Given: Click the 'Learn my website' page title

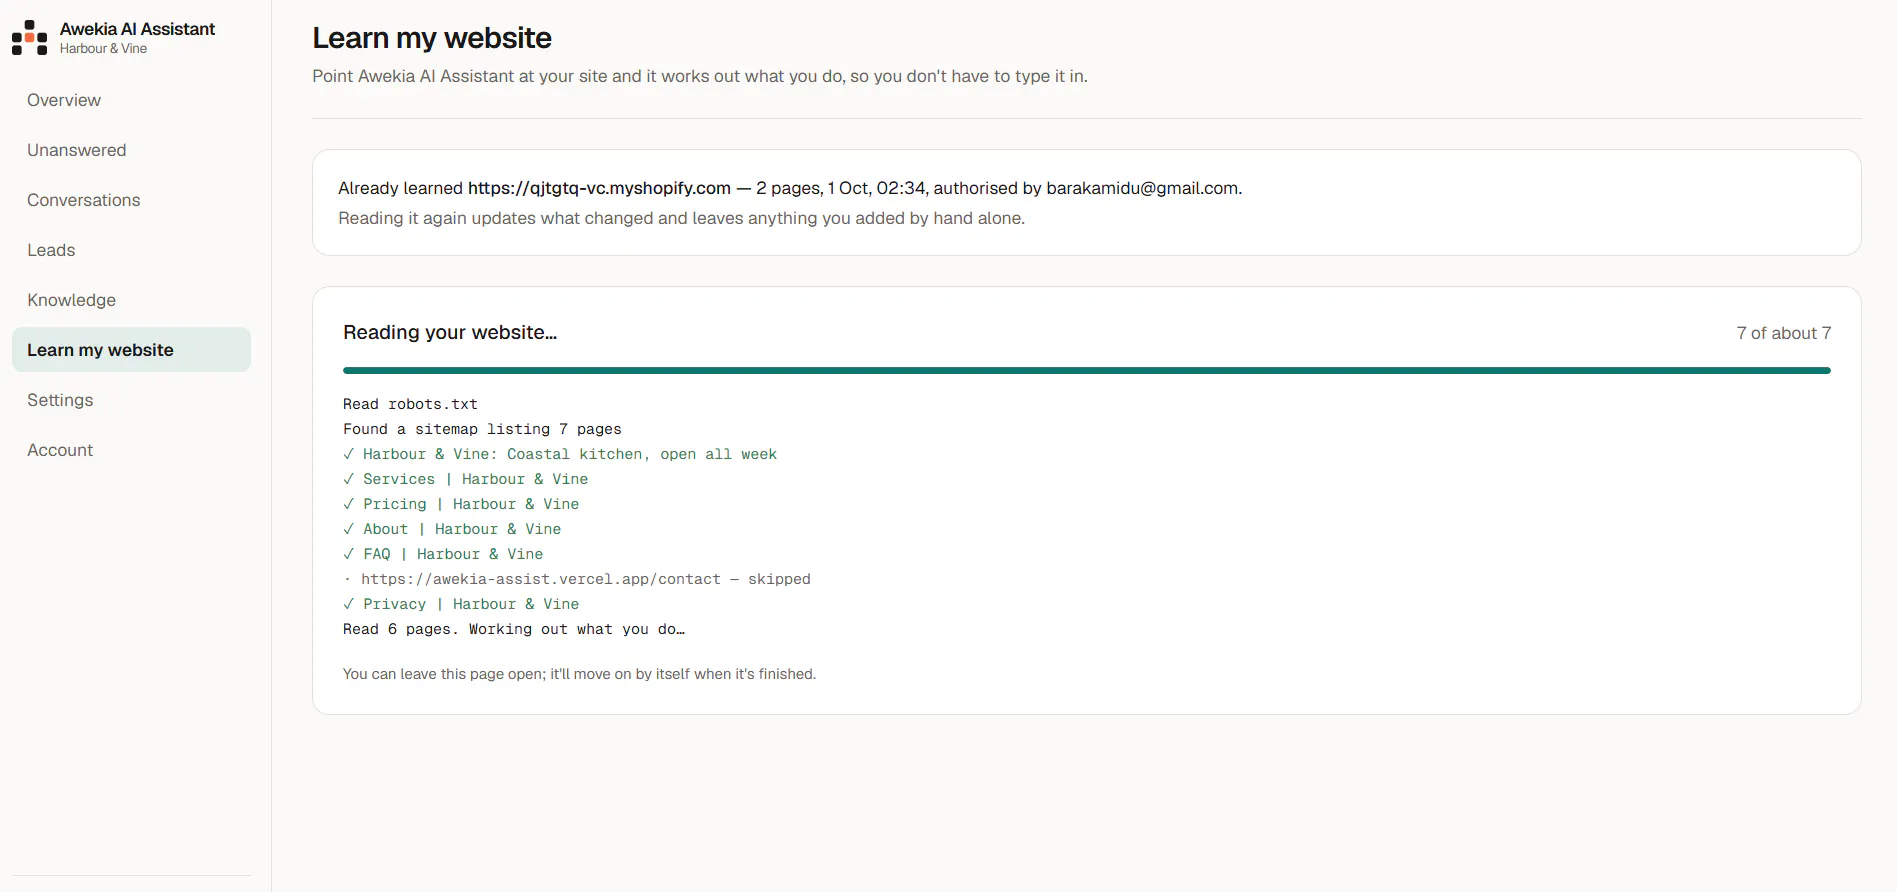Looking at the screenshot, I should point(432,38).
